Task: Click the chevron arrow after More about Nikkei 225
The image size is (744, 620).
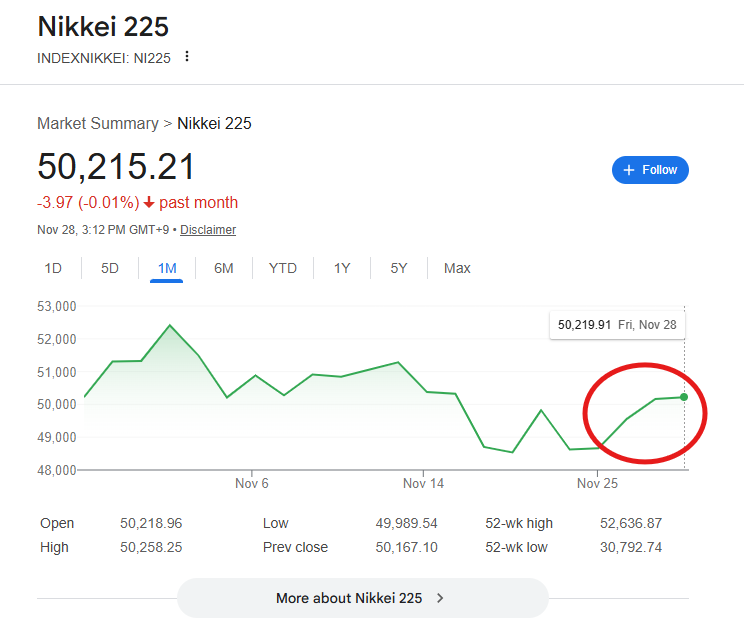Action: pos(440,598)
